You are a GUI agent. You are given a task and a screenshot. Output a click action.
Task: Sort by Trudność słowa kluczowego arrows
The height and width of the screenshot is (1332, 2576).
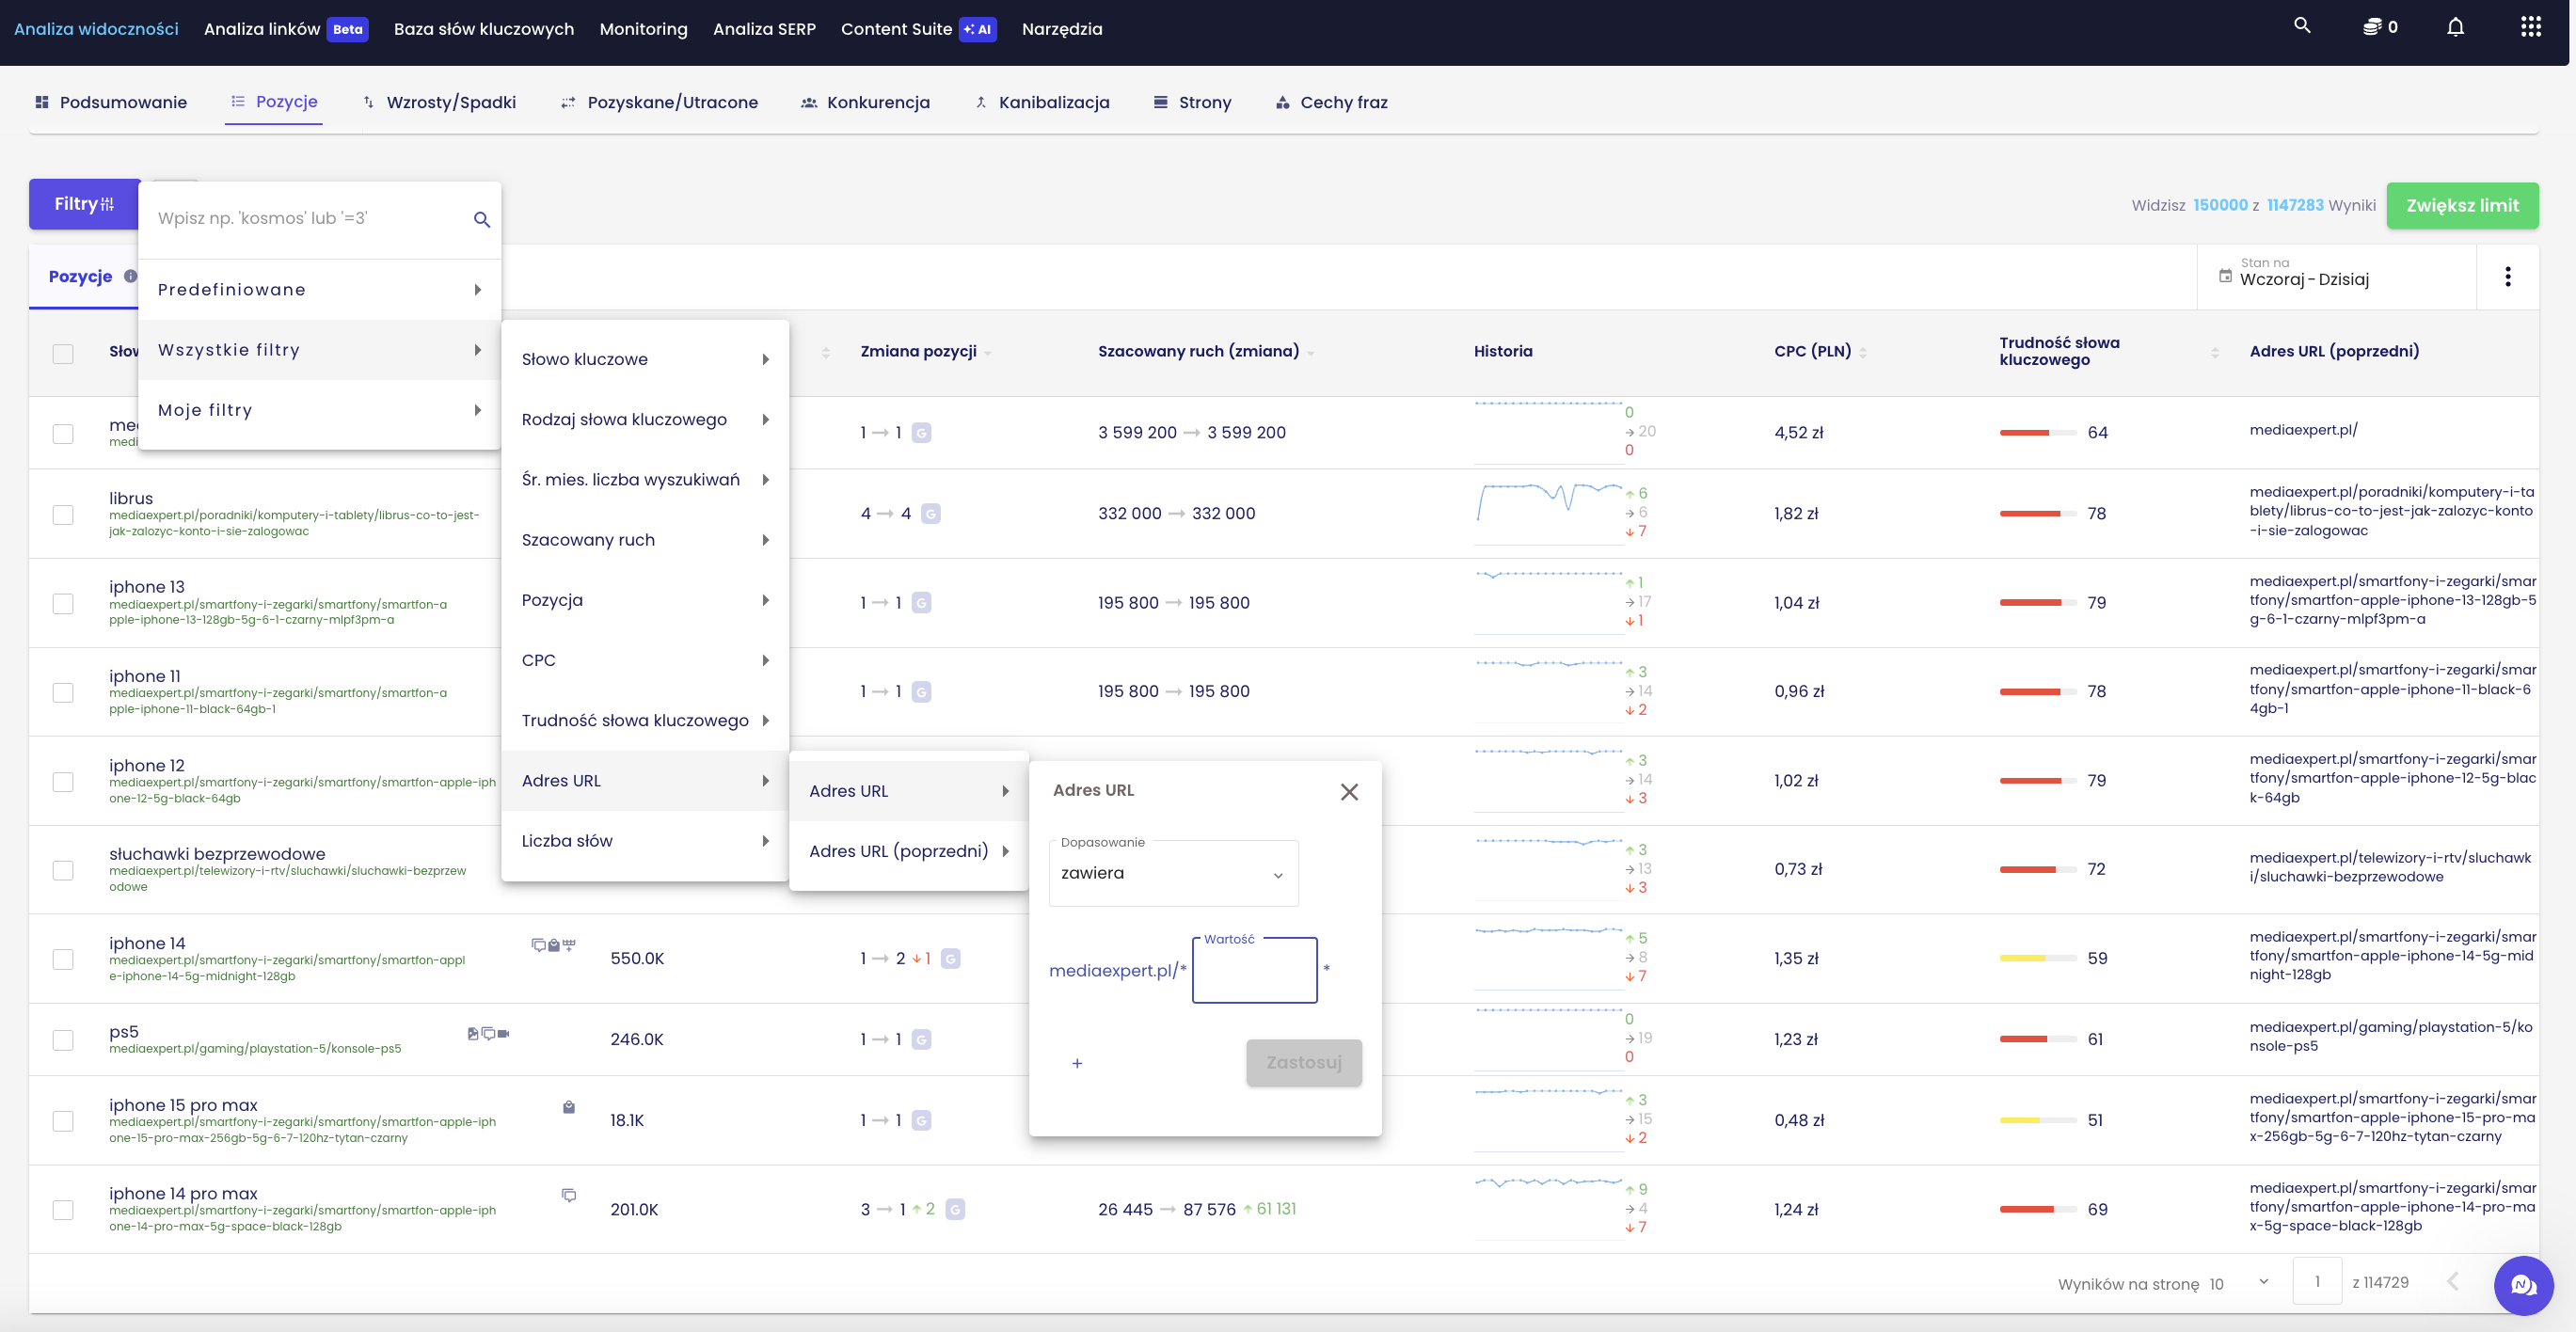(2215, 352)
